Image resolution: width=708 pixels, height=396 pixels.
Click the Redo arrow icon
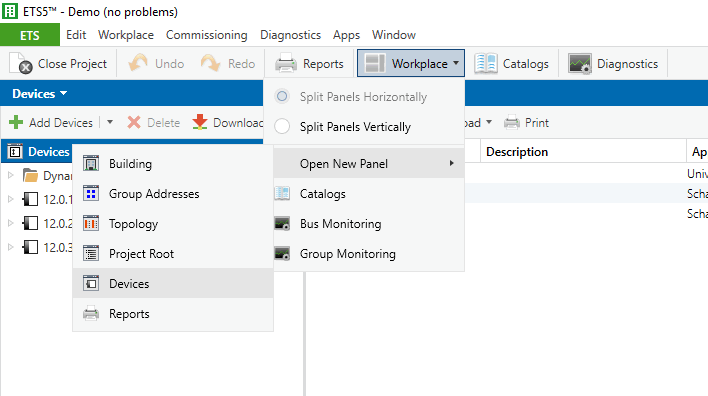point(210,63)
